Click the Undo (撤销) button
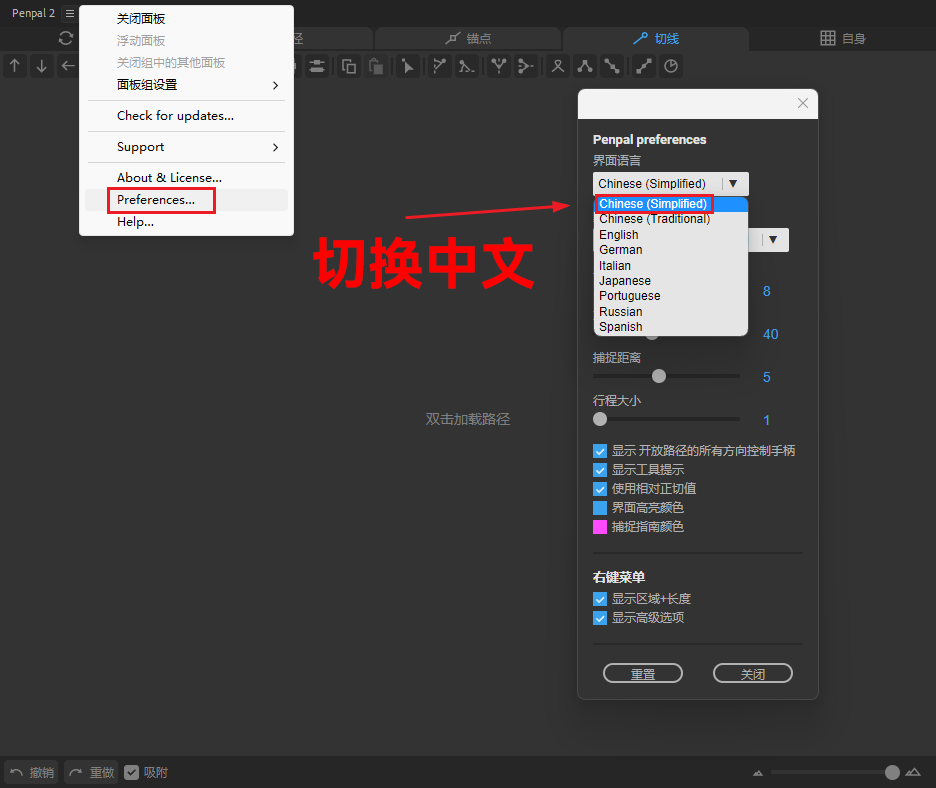Viewport: 936px width, 788px height. click(32, 772)
